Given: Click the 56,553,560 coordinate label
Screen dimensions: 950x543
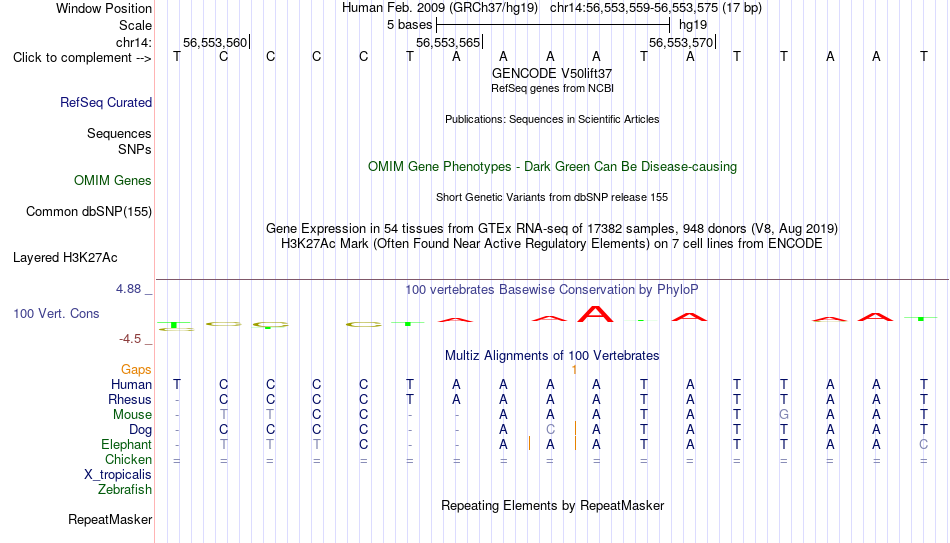Looking at the screenshot, I should (215, 42).
